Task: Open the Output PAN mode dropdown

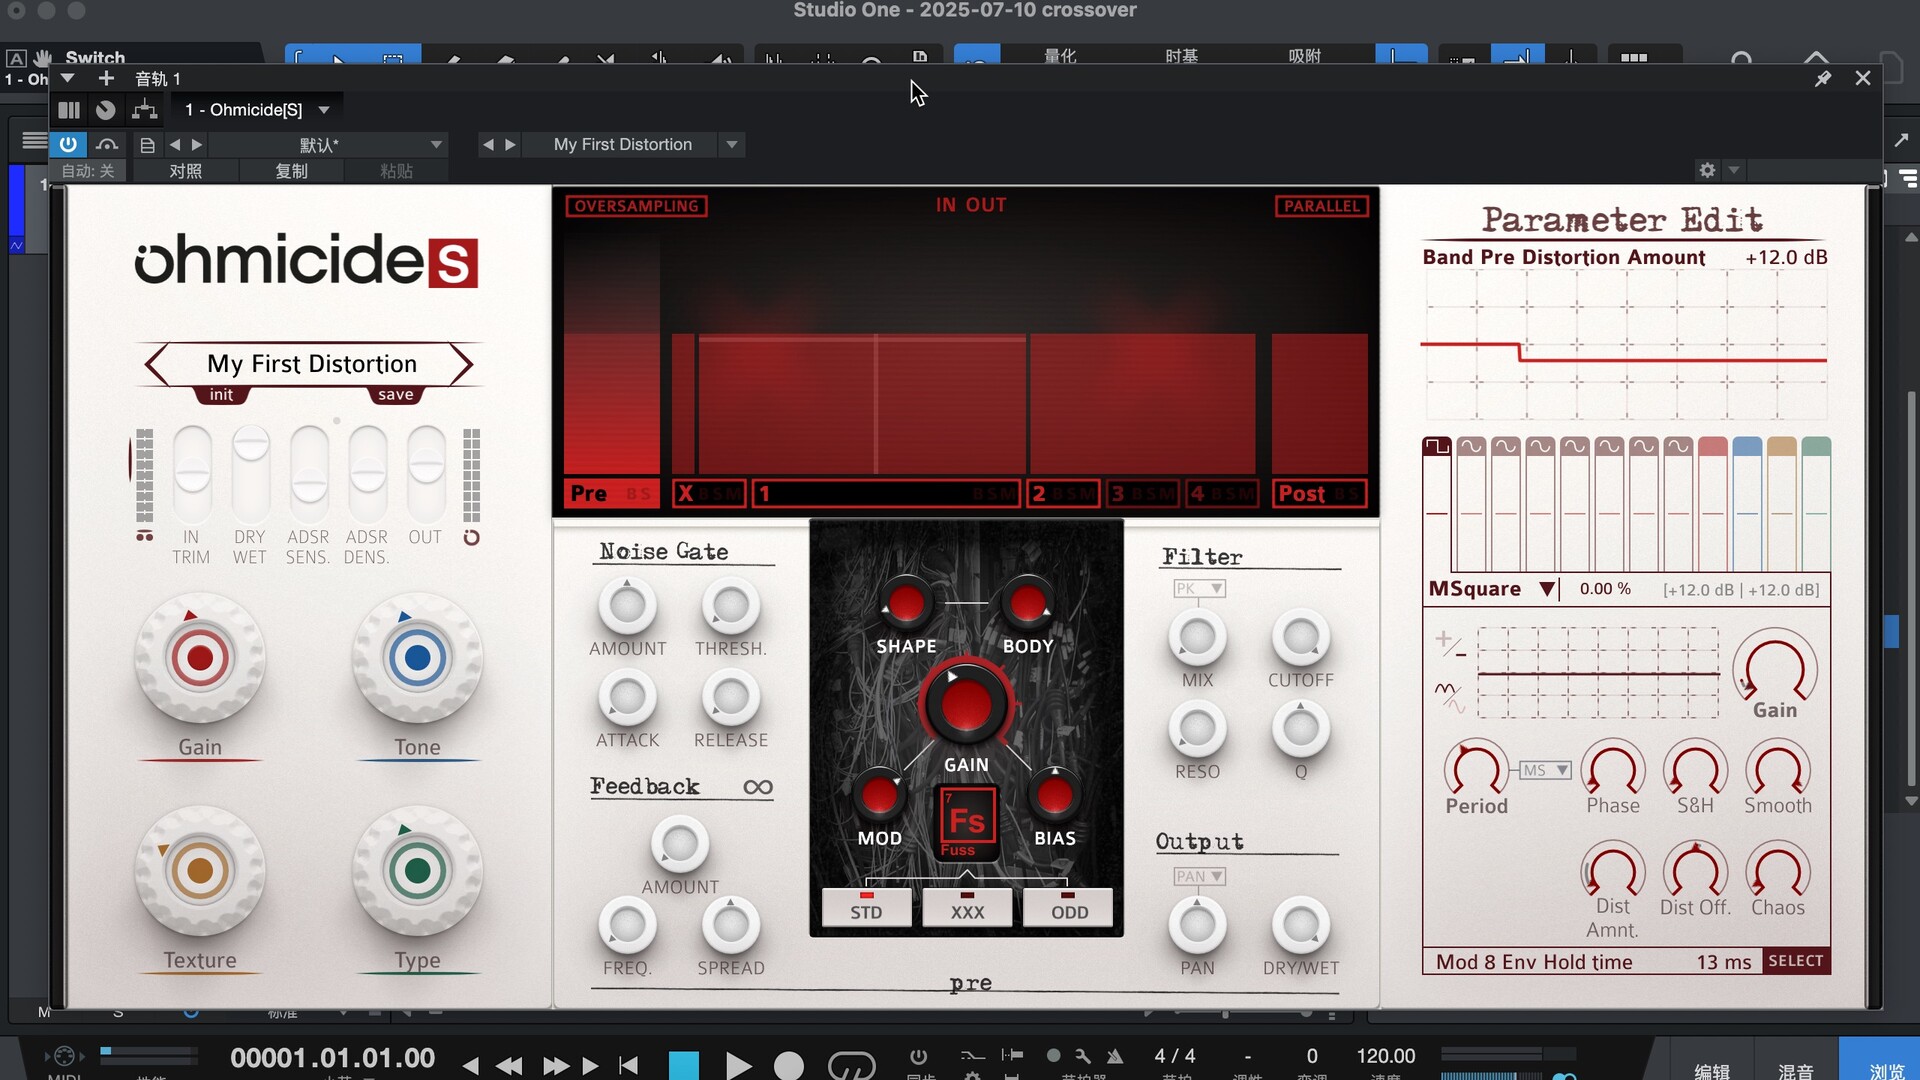Action: 1200,877
